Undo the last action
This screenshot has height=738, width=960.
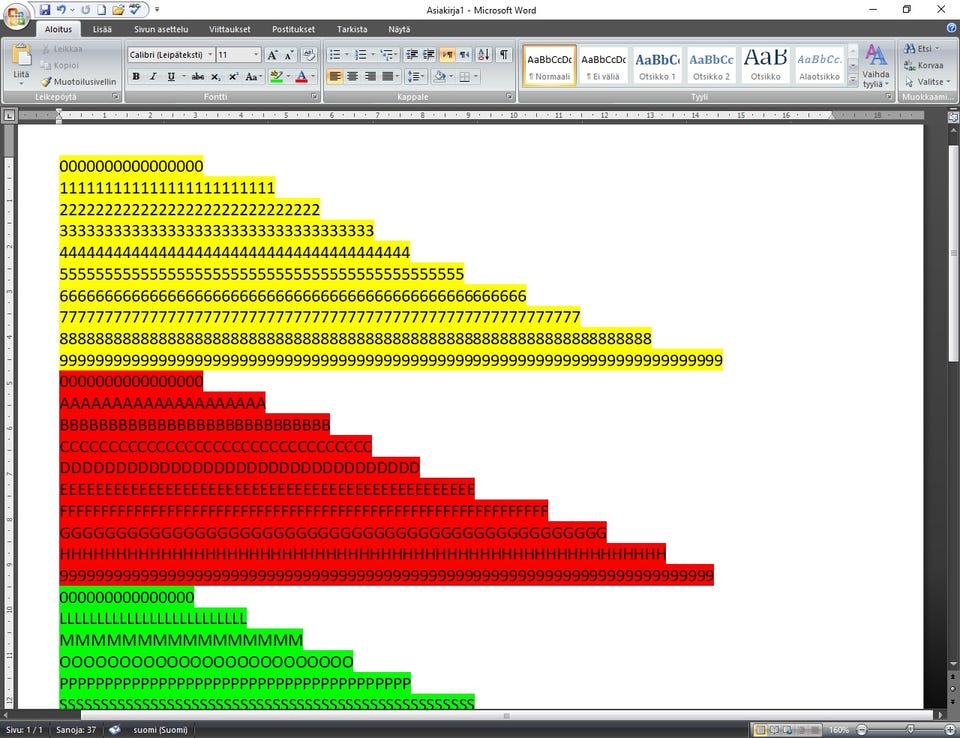61,10
